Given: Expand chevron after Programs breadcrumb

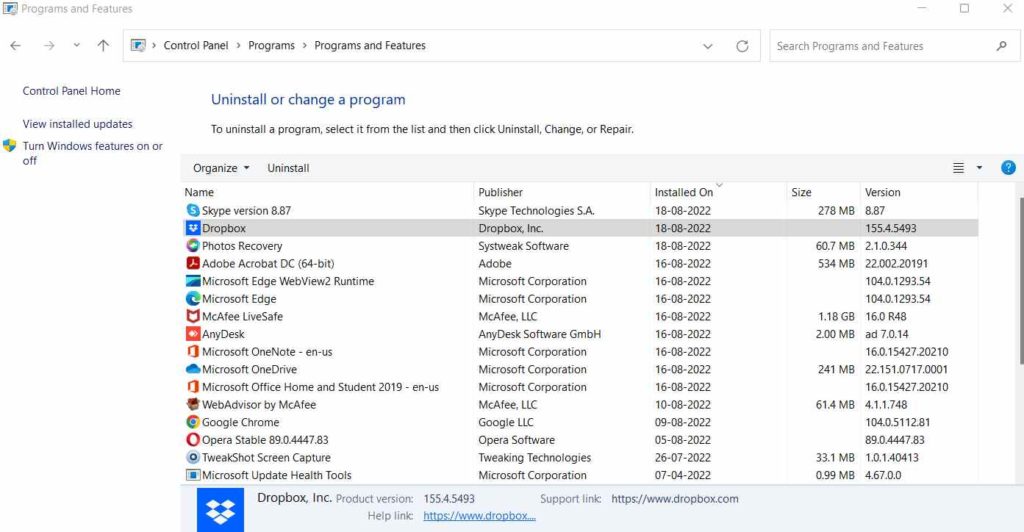Looking at the screenshot, I should click(304, 46).
